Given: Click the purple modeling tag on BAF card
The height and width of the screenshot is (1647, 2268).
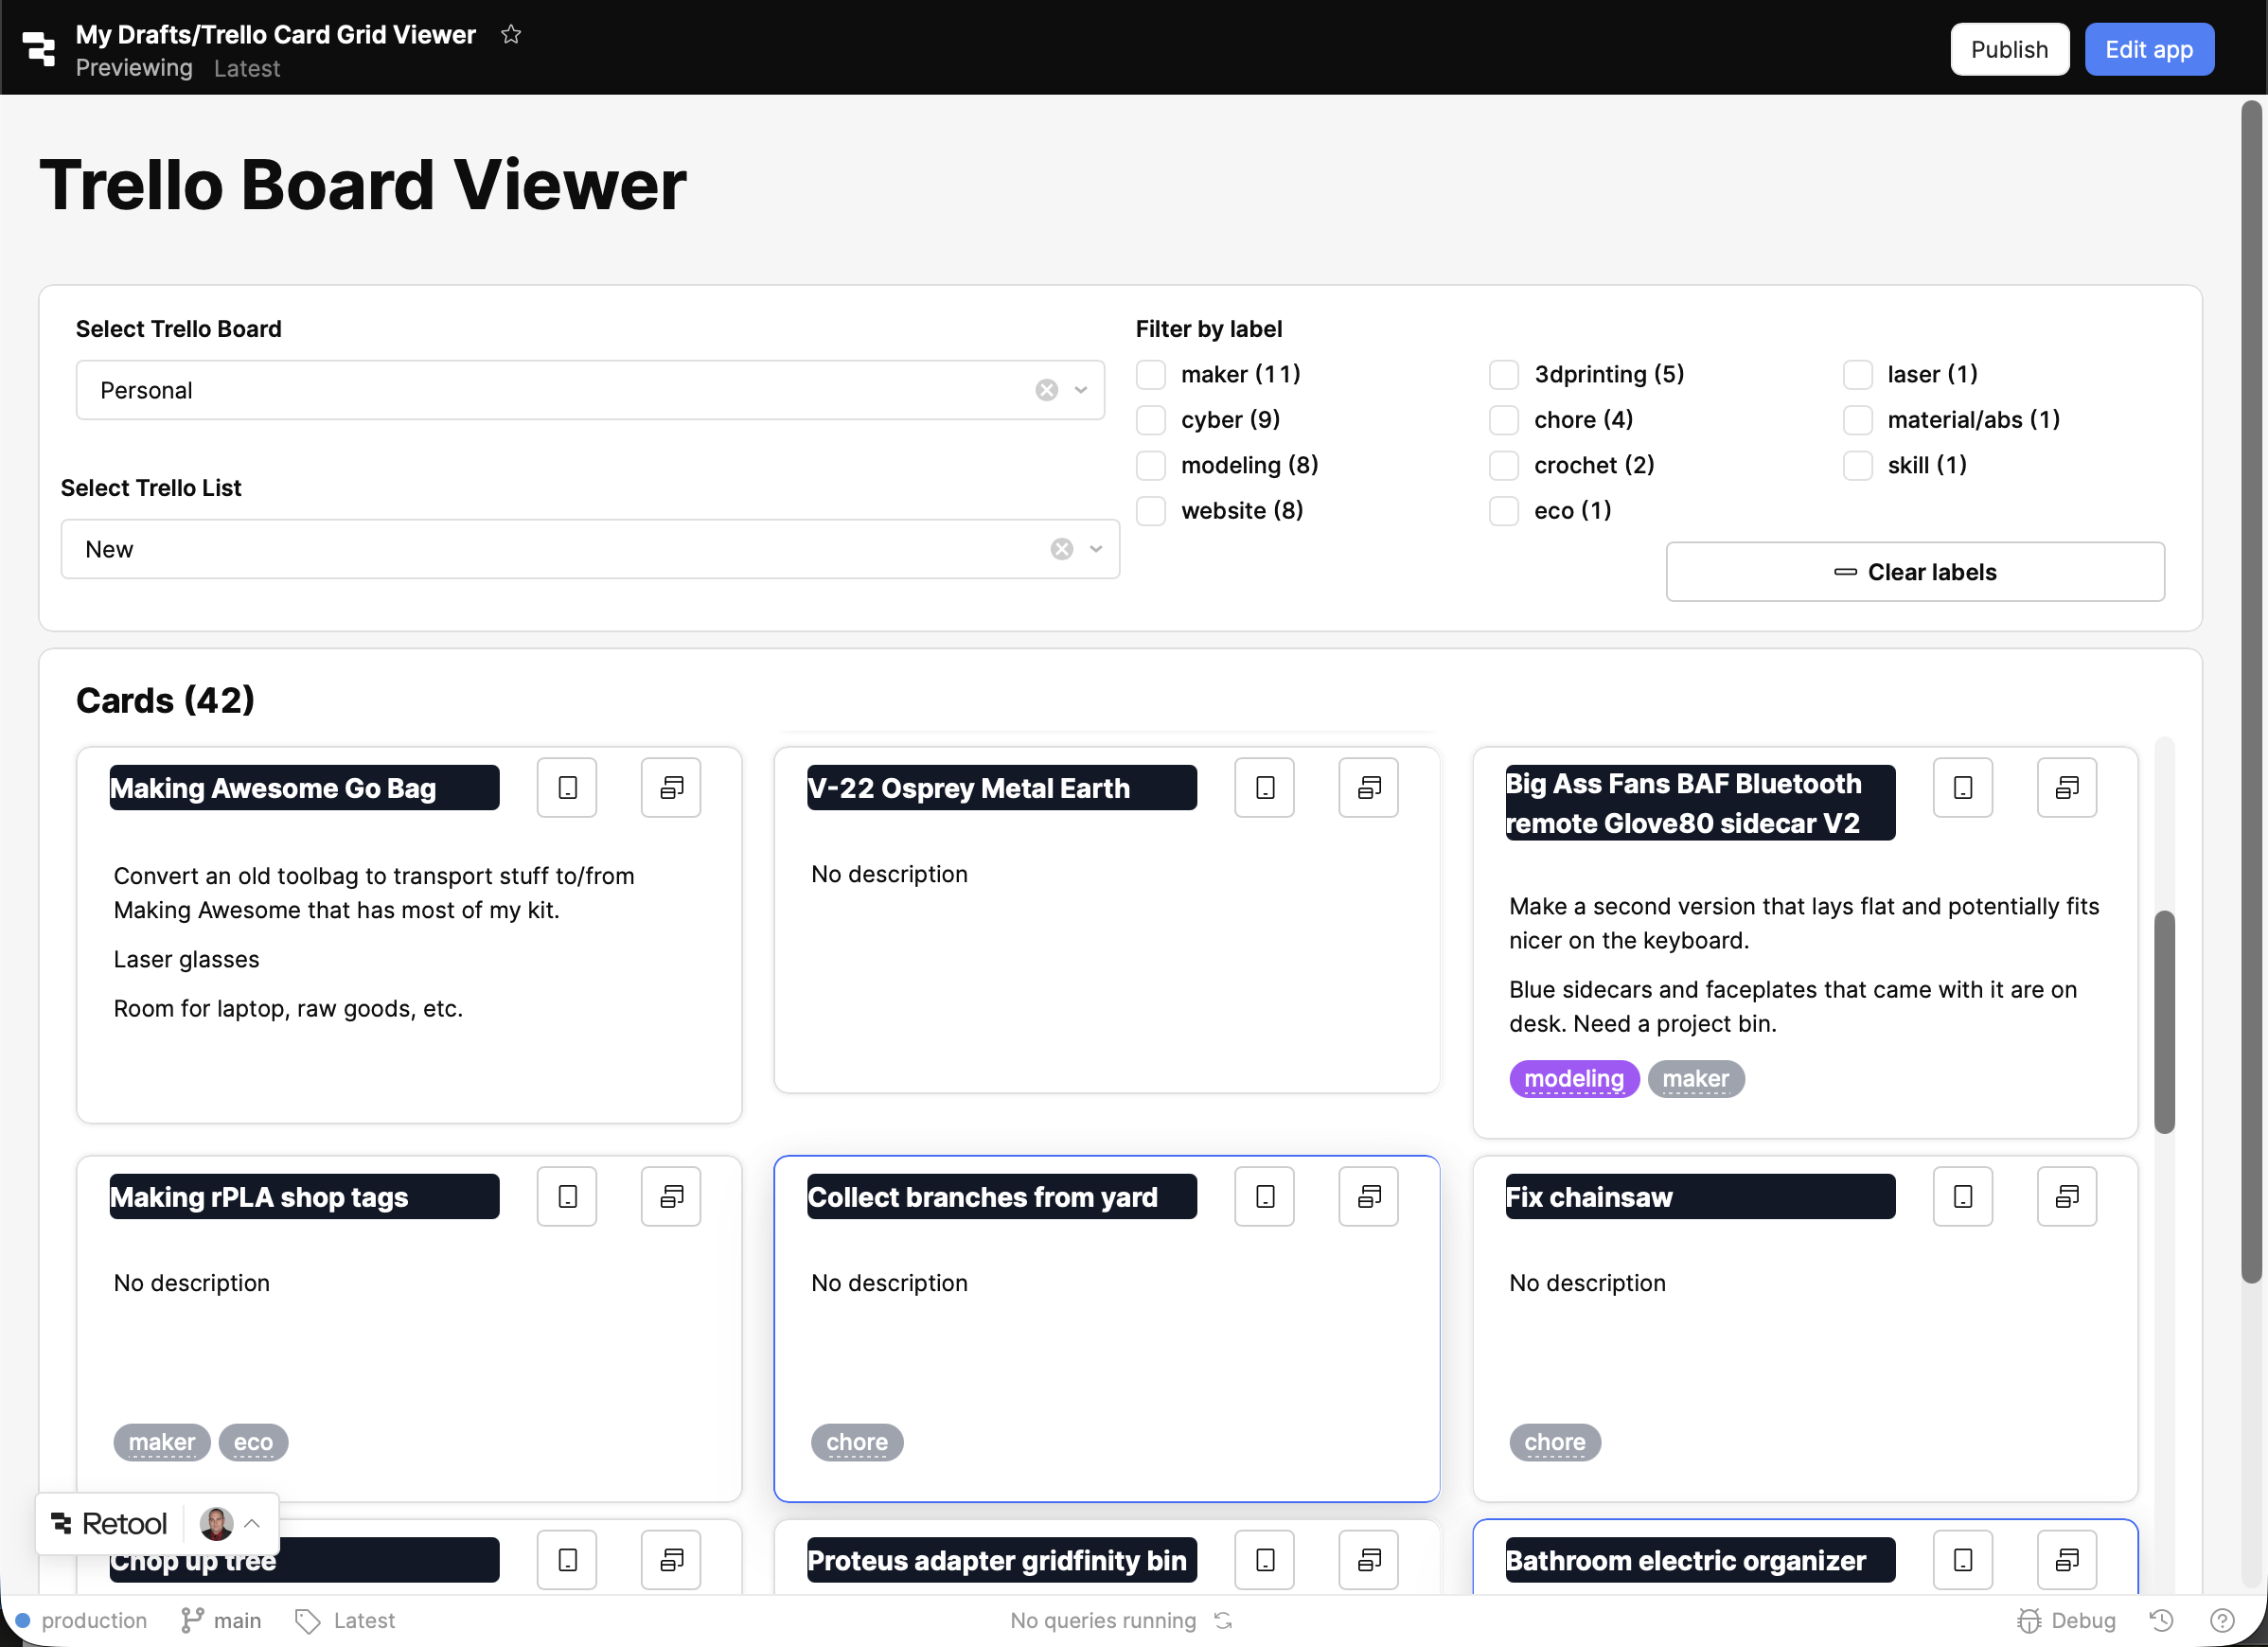Looking at the screenshot, I should (1574, 1079).
